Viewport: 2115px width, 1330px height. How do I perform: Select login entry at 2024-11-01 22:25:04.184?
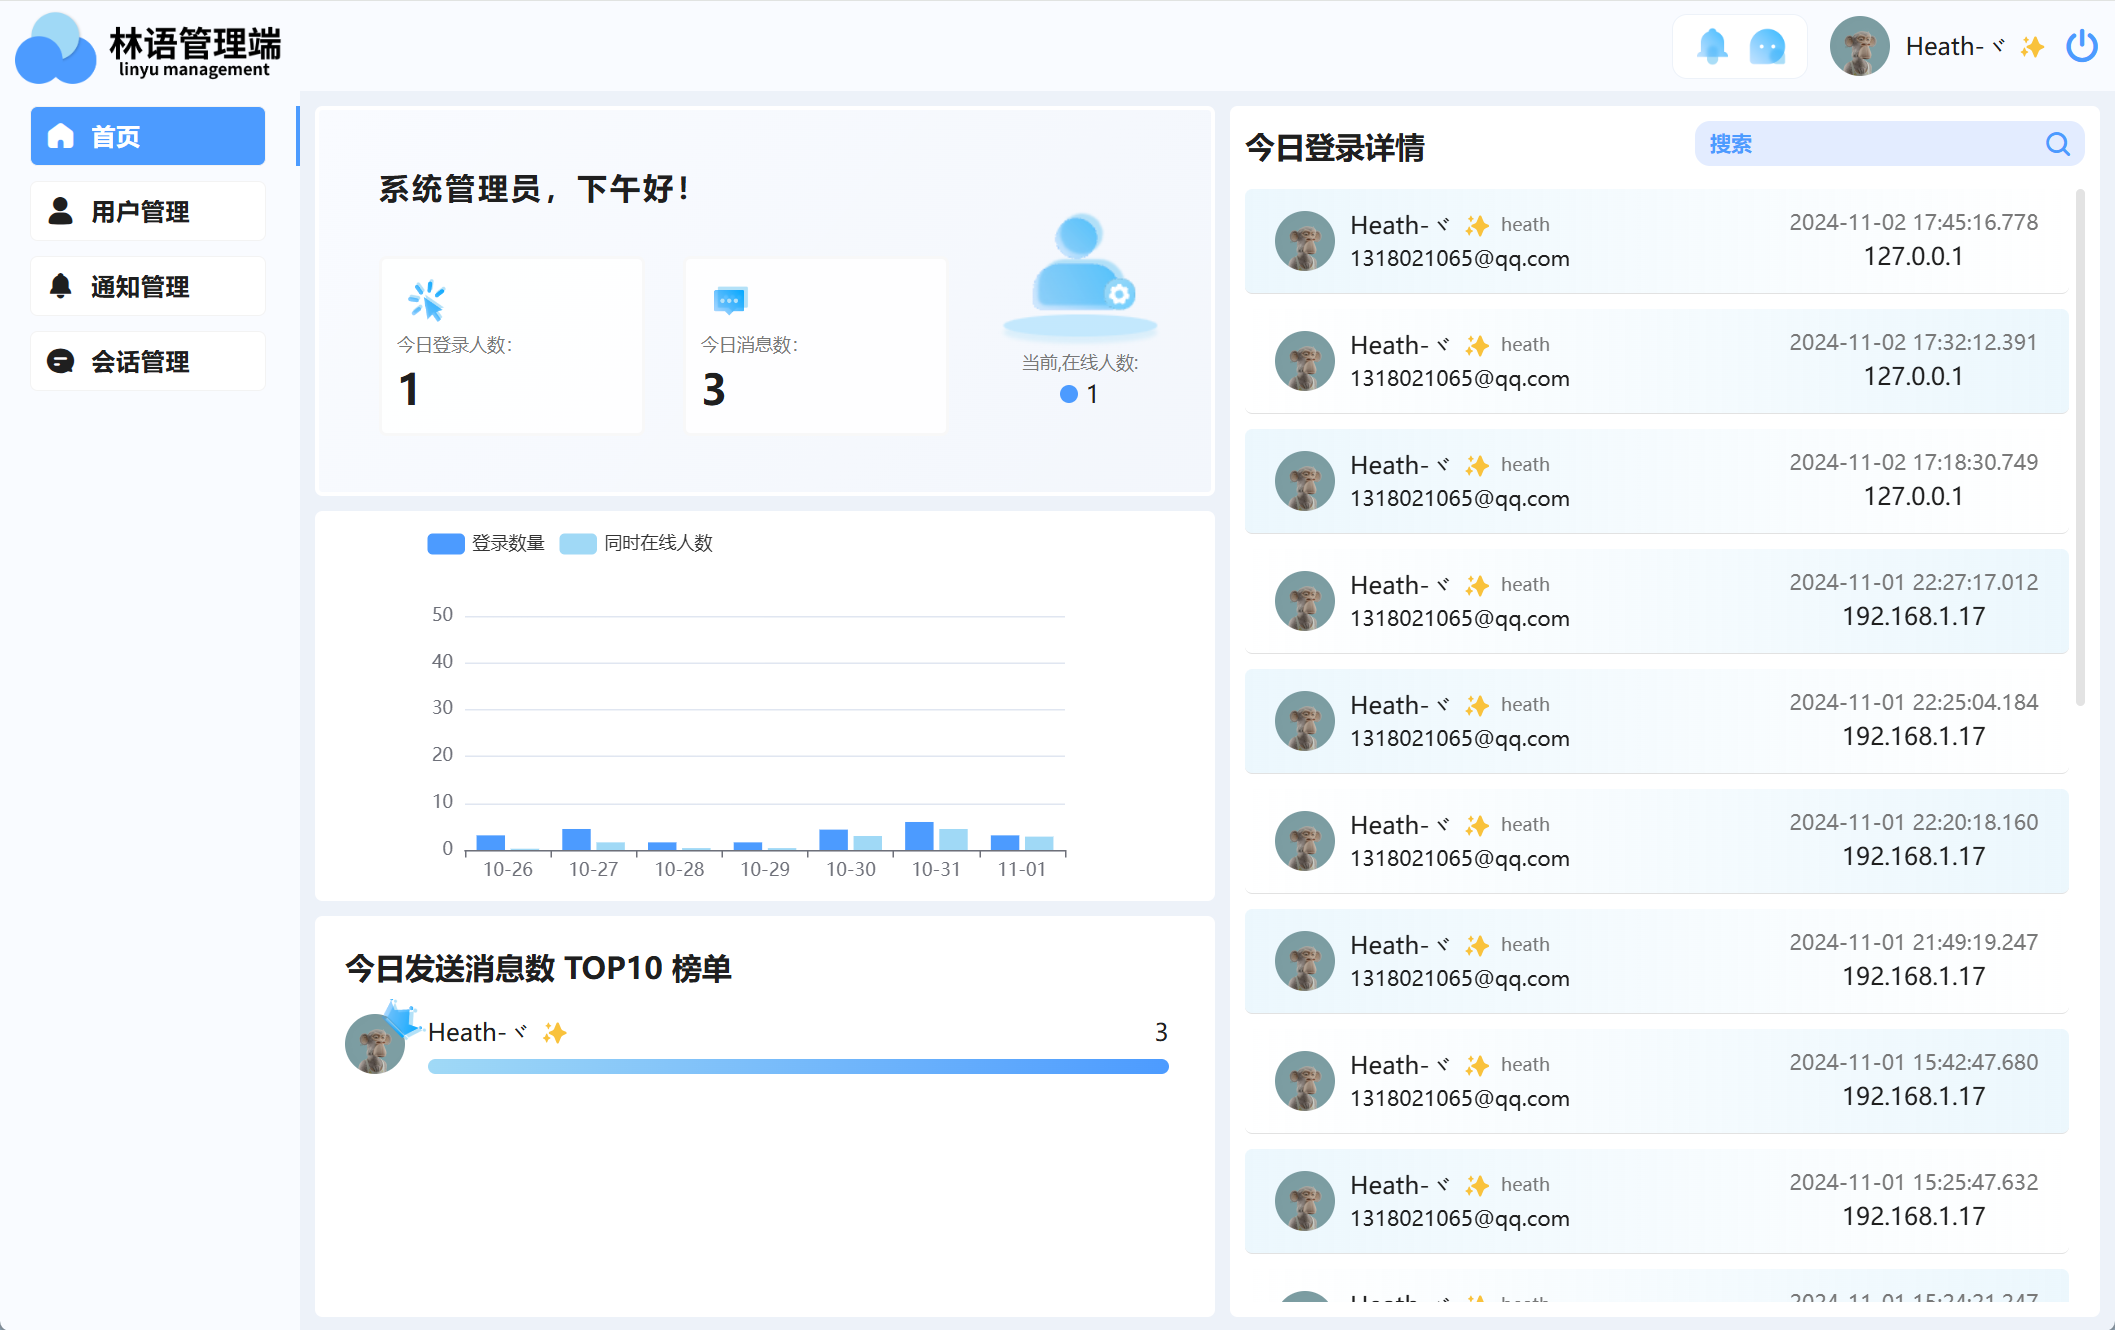click(1656, 721)
